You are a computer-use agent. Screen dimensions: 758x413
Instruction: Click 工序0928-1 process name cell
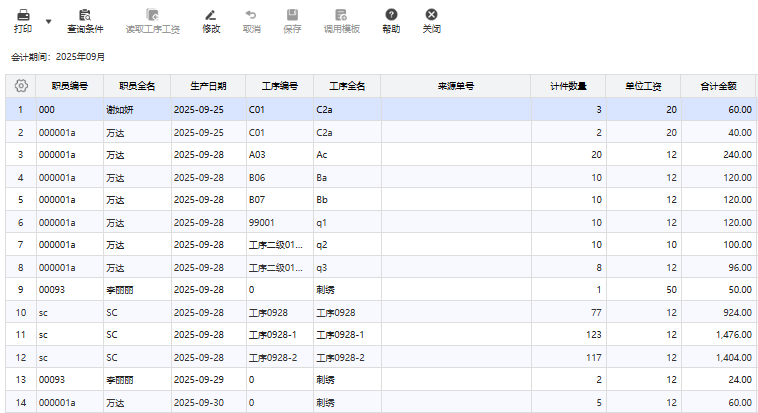coord(346,334)
